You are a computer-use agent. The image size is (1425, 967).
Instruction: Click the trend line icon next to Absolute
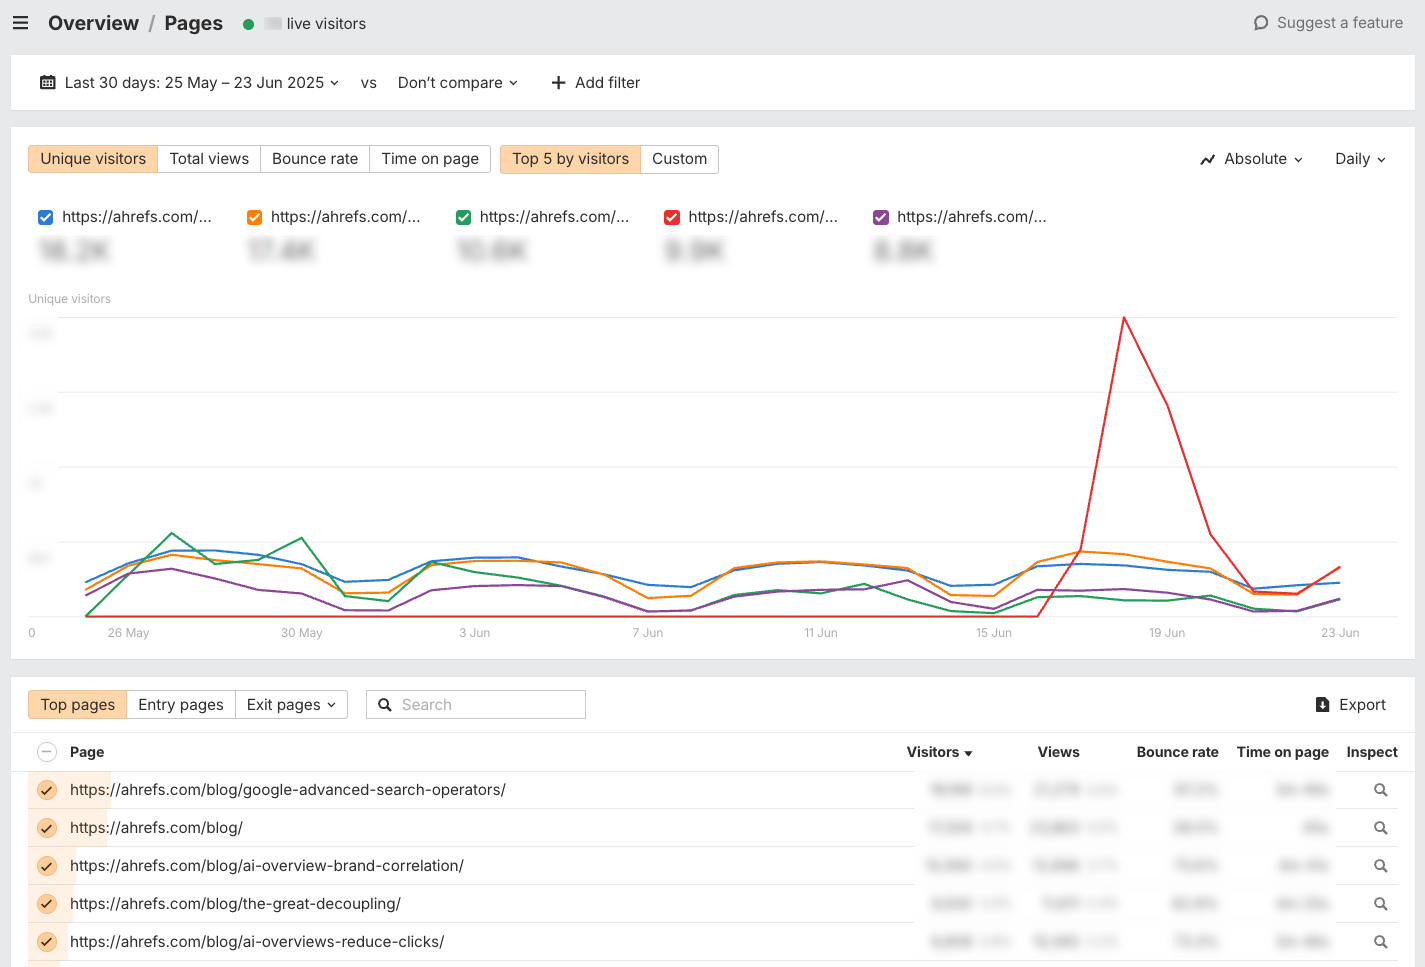(x=1208, y=158)
